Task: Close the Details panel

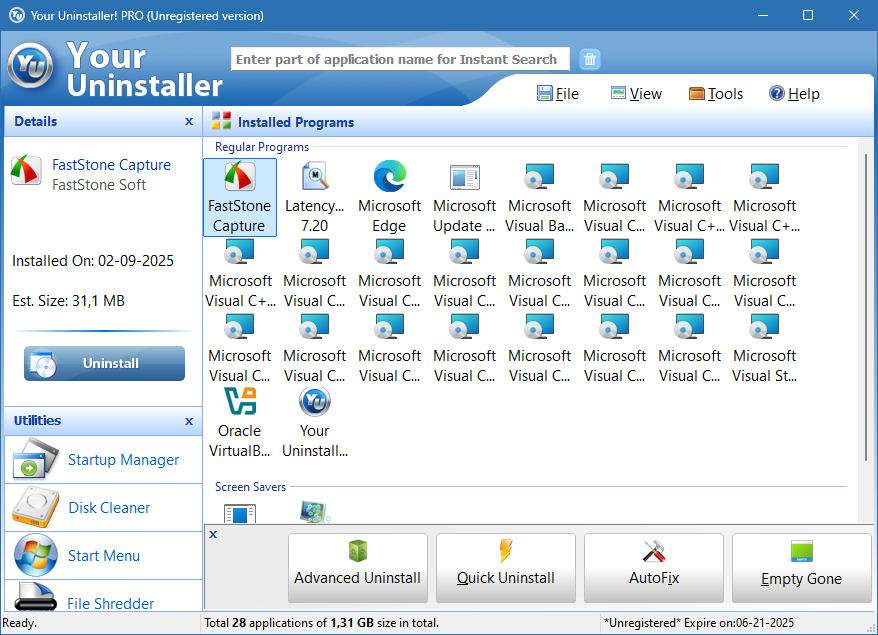Action: pyautogui.click(x=189, y=122)
